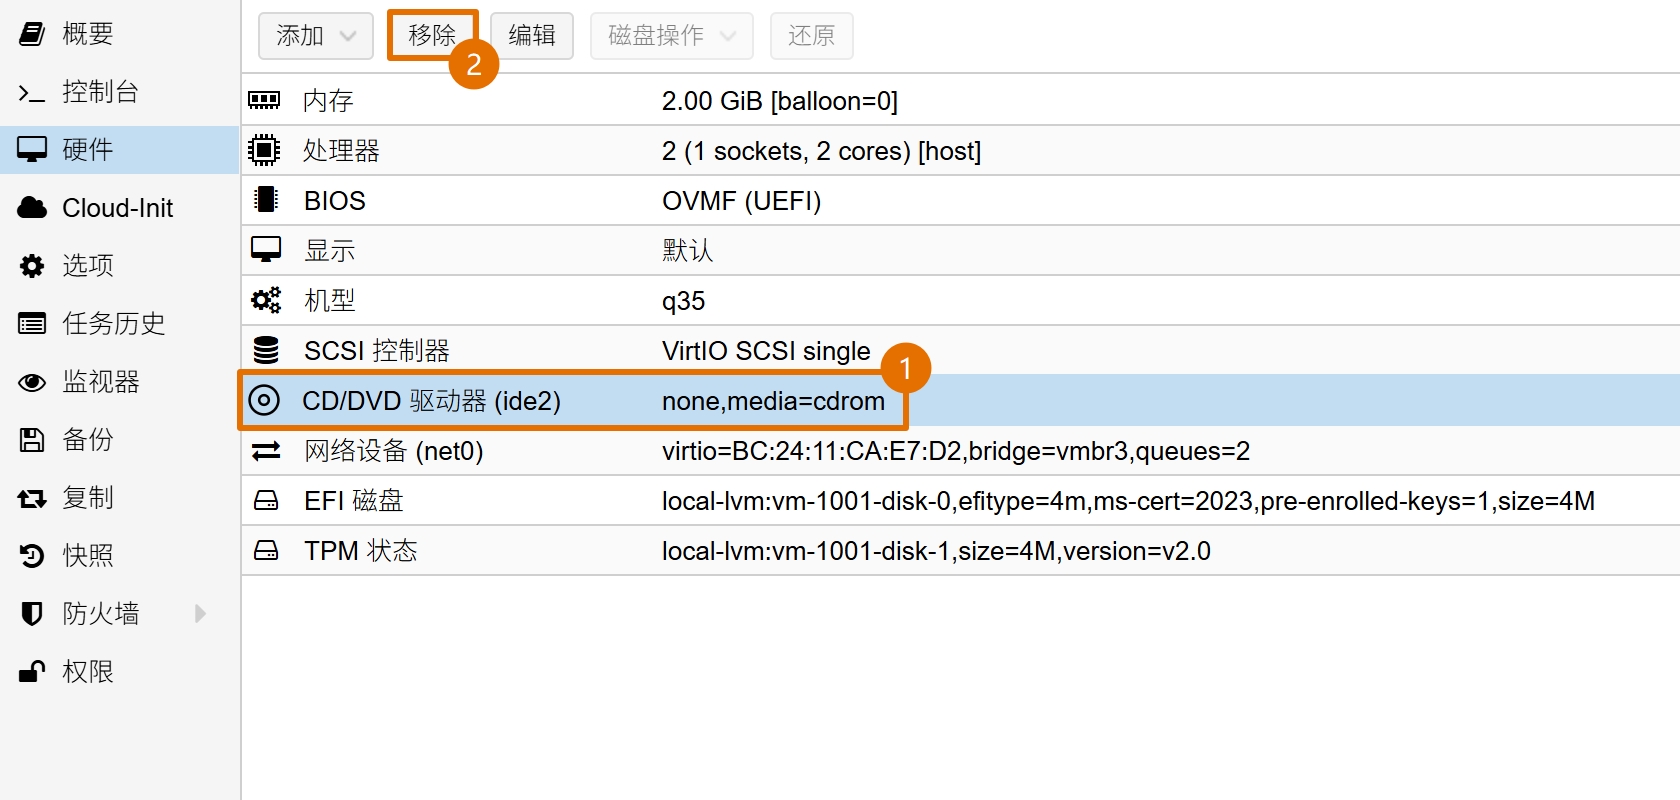The image size is (1680, 800).
Task: Click the database icon for SCSI 控制器
Action: [265, 350]
